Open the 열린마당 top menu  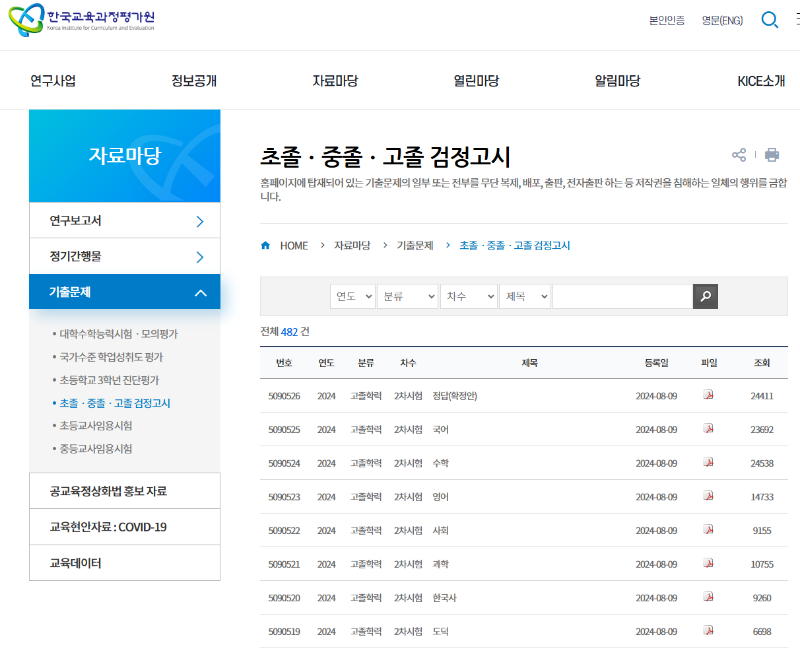coord(476,81)
